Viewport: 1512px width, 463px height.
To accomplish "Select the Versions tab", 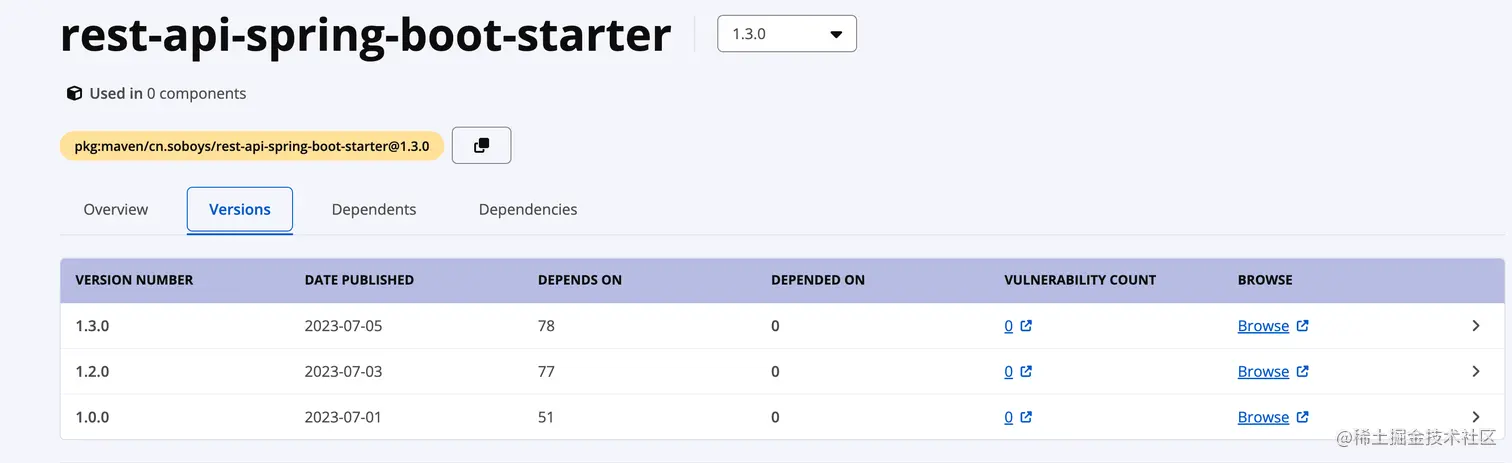I will (240, 209).
